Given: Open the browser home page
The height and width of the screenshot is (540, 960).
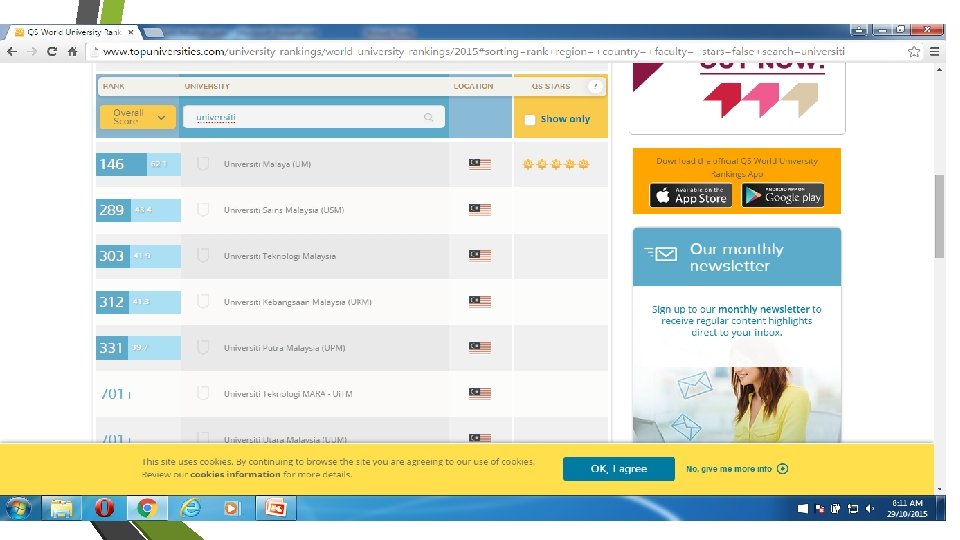Looking at the screenshot, I should click(72, 51).
